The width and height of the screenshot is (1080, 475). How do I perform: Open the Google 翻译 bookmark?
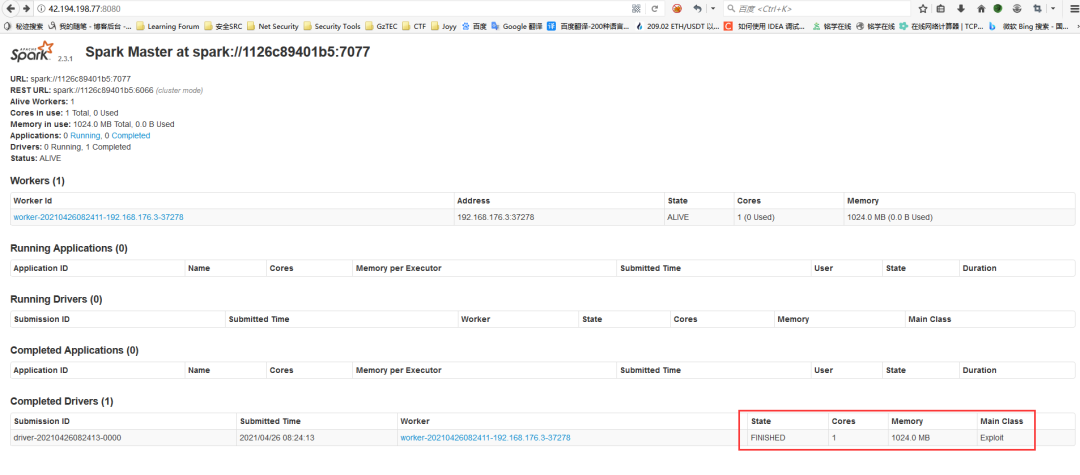517,26
